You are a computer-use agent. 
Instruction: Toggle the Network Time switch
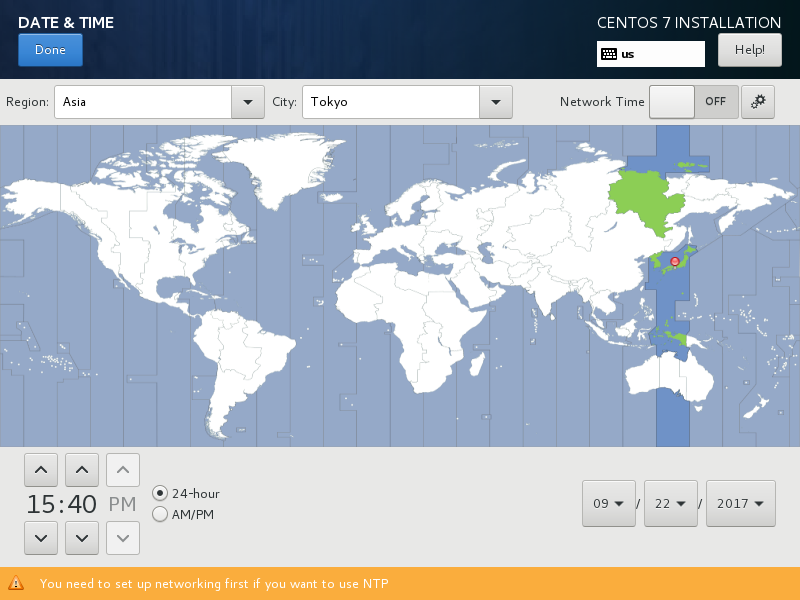point(693,102)
